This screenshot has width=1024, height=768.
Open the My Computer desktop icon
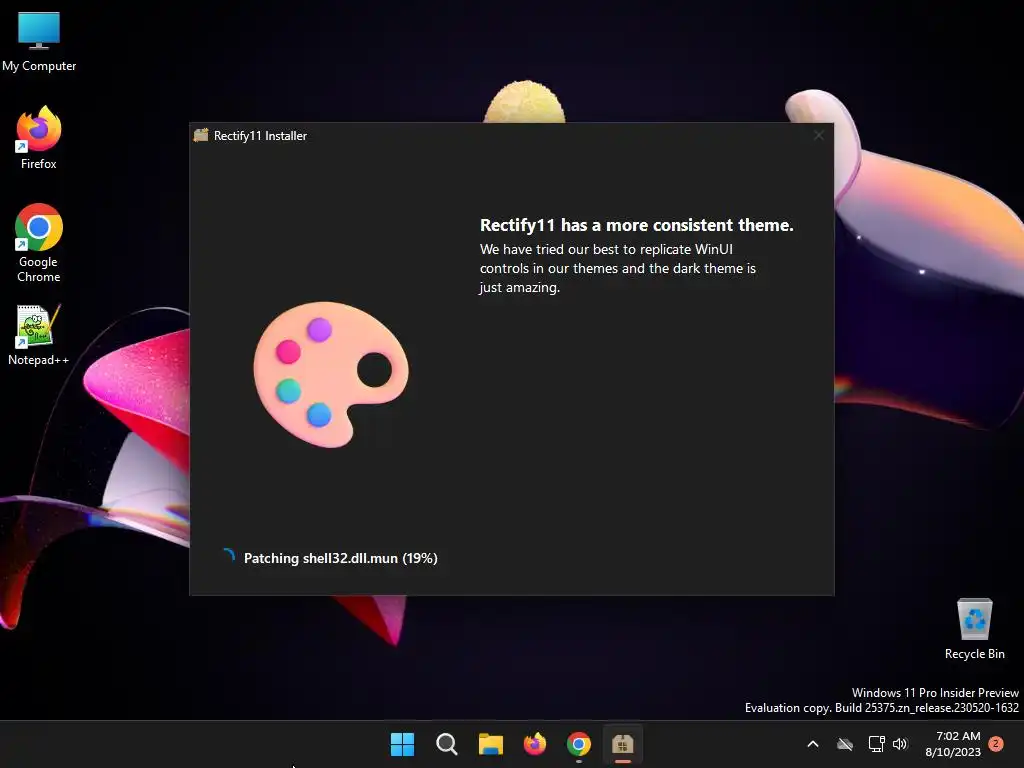point(39,42)
